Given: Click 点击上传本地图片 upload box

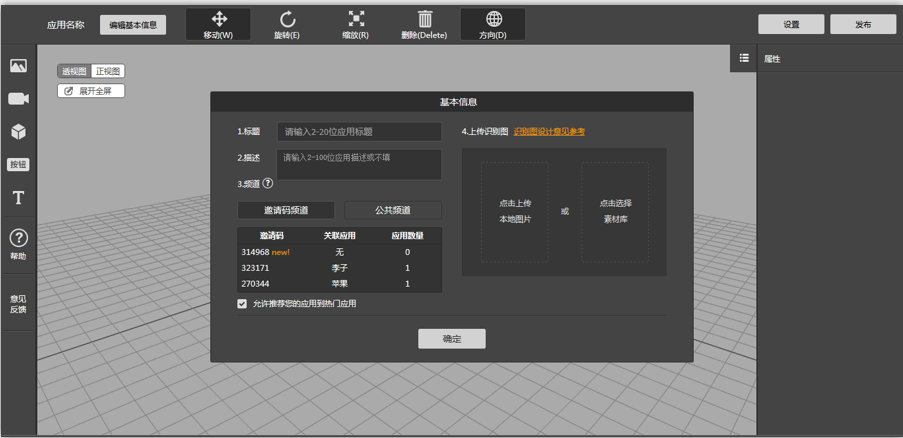Looking at the screenshot, I should [x=515, y=212].
